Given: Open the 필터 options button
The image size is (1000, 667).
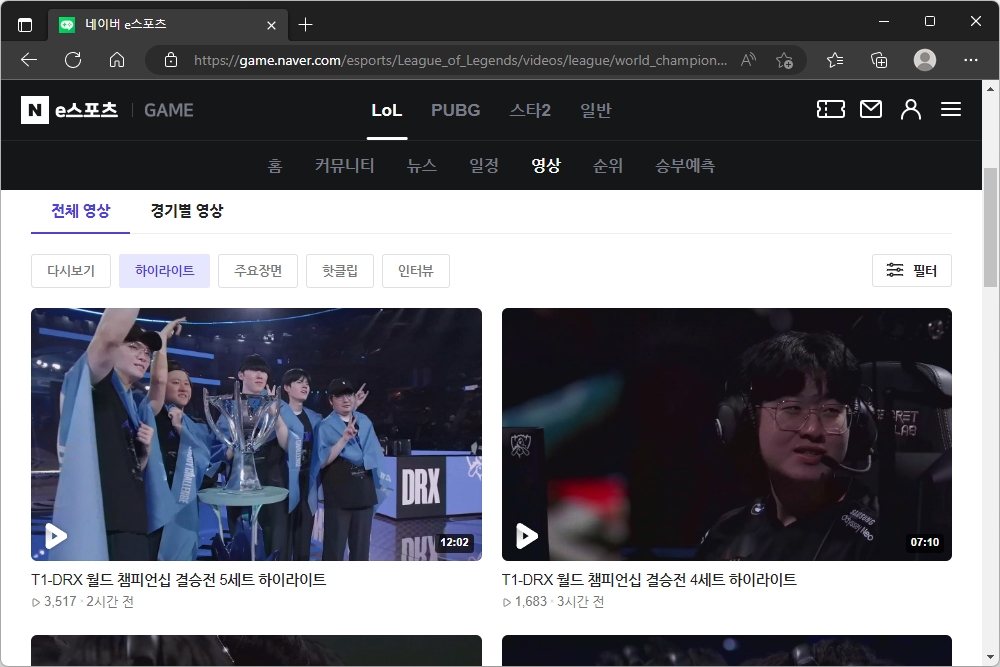Looking at the screenshot, I should [912, 271].
